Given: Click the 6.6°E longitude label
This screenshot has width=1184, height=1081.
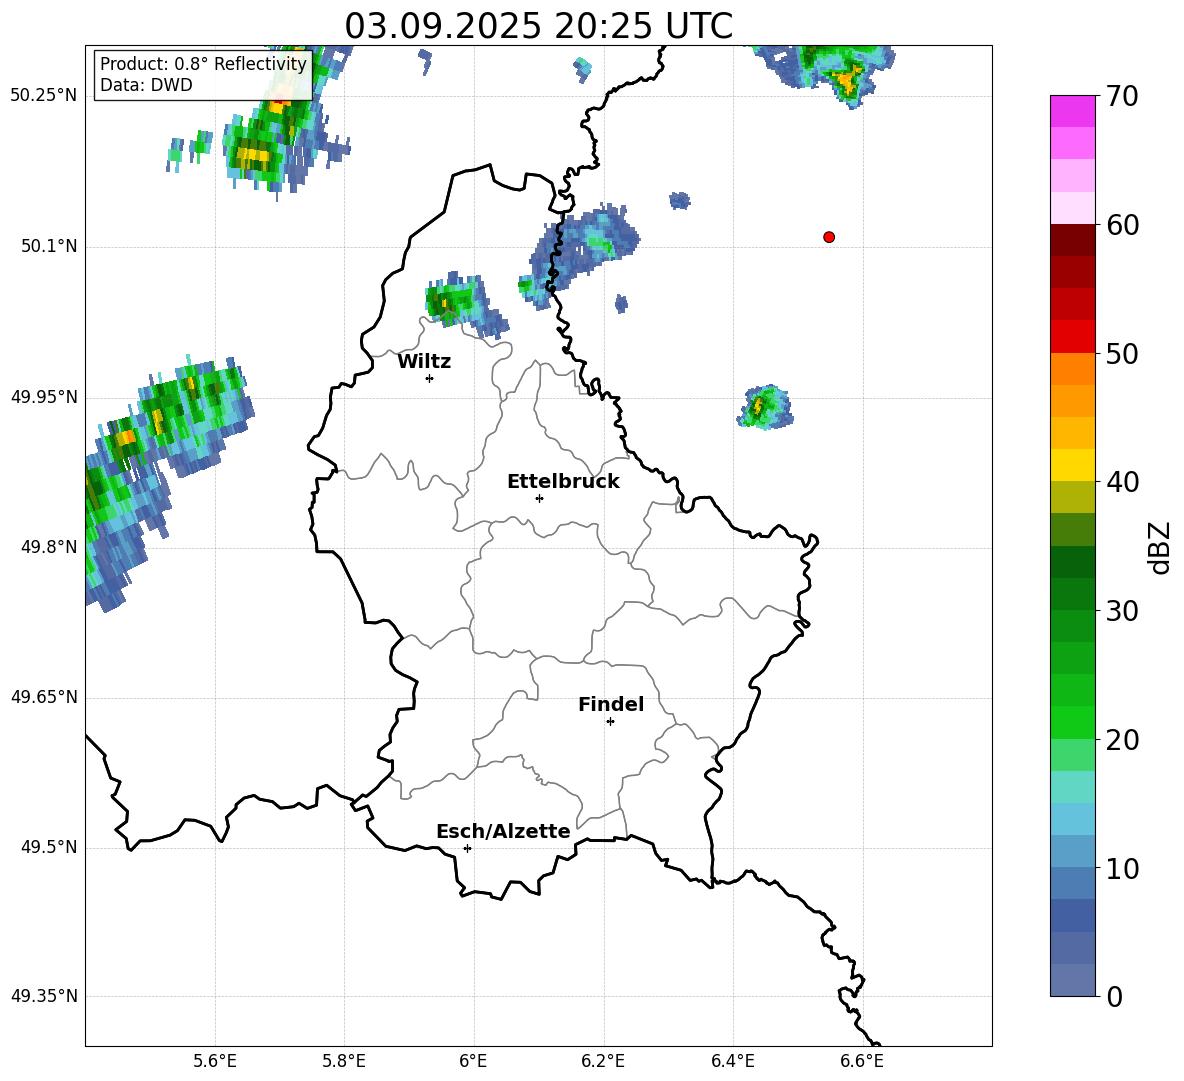Looking at the screenshot, I should pyautogui.click(x=862, y=1061).
